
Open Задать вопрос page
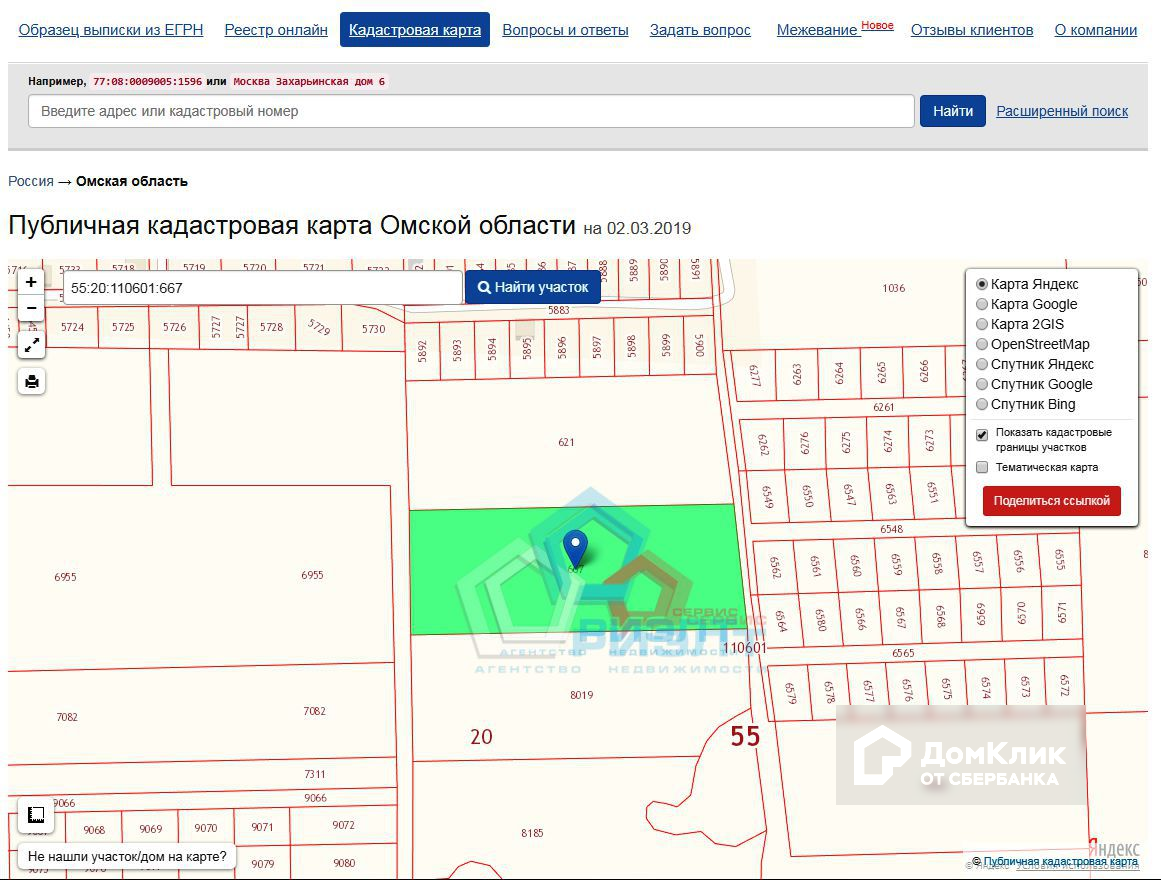tap(700, 30)
